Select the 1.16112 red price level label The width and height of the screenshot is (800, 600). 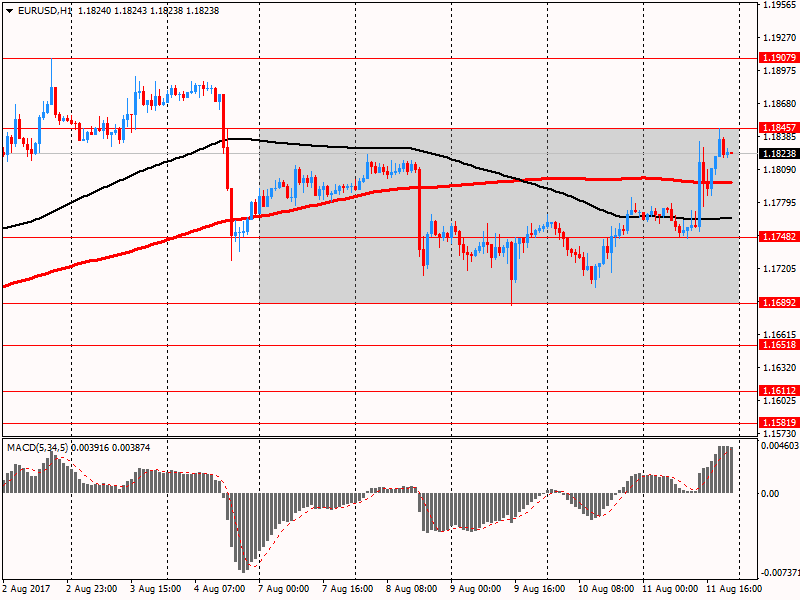click(779, 391)
